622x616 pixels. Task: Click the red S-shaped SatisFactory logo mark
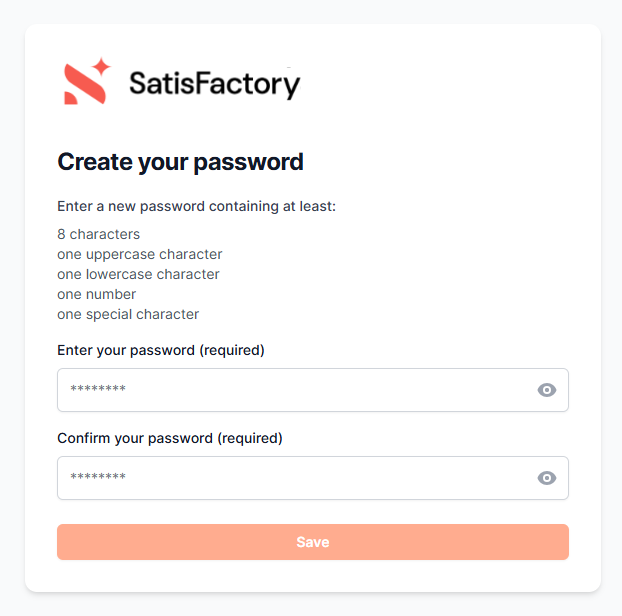click(x=80, y=87)
